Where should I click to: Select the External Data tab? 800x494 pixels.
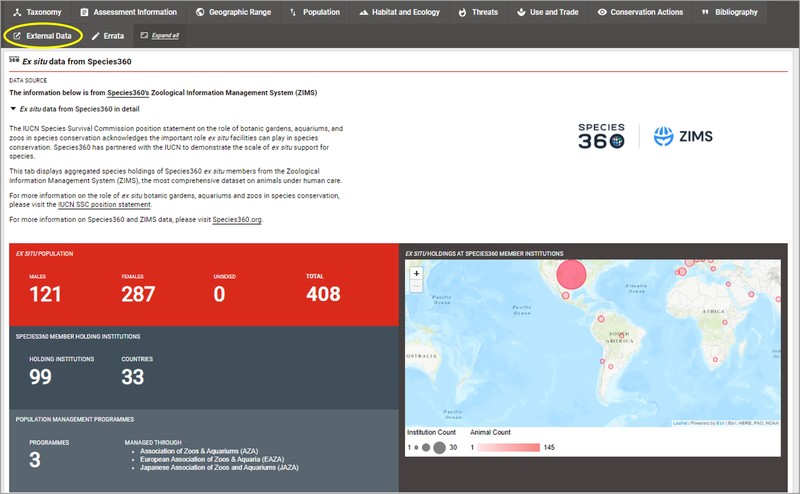point(42,36)
